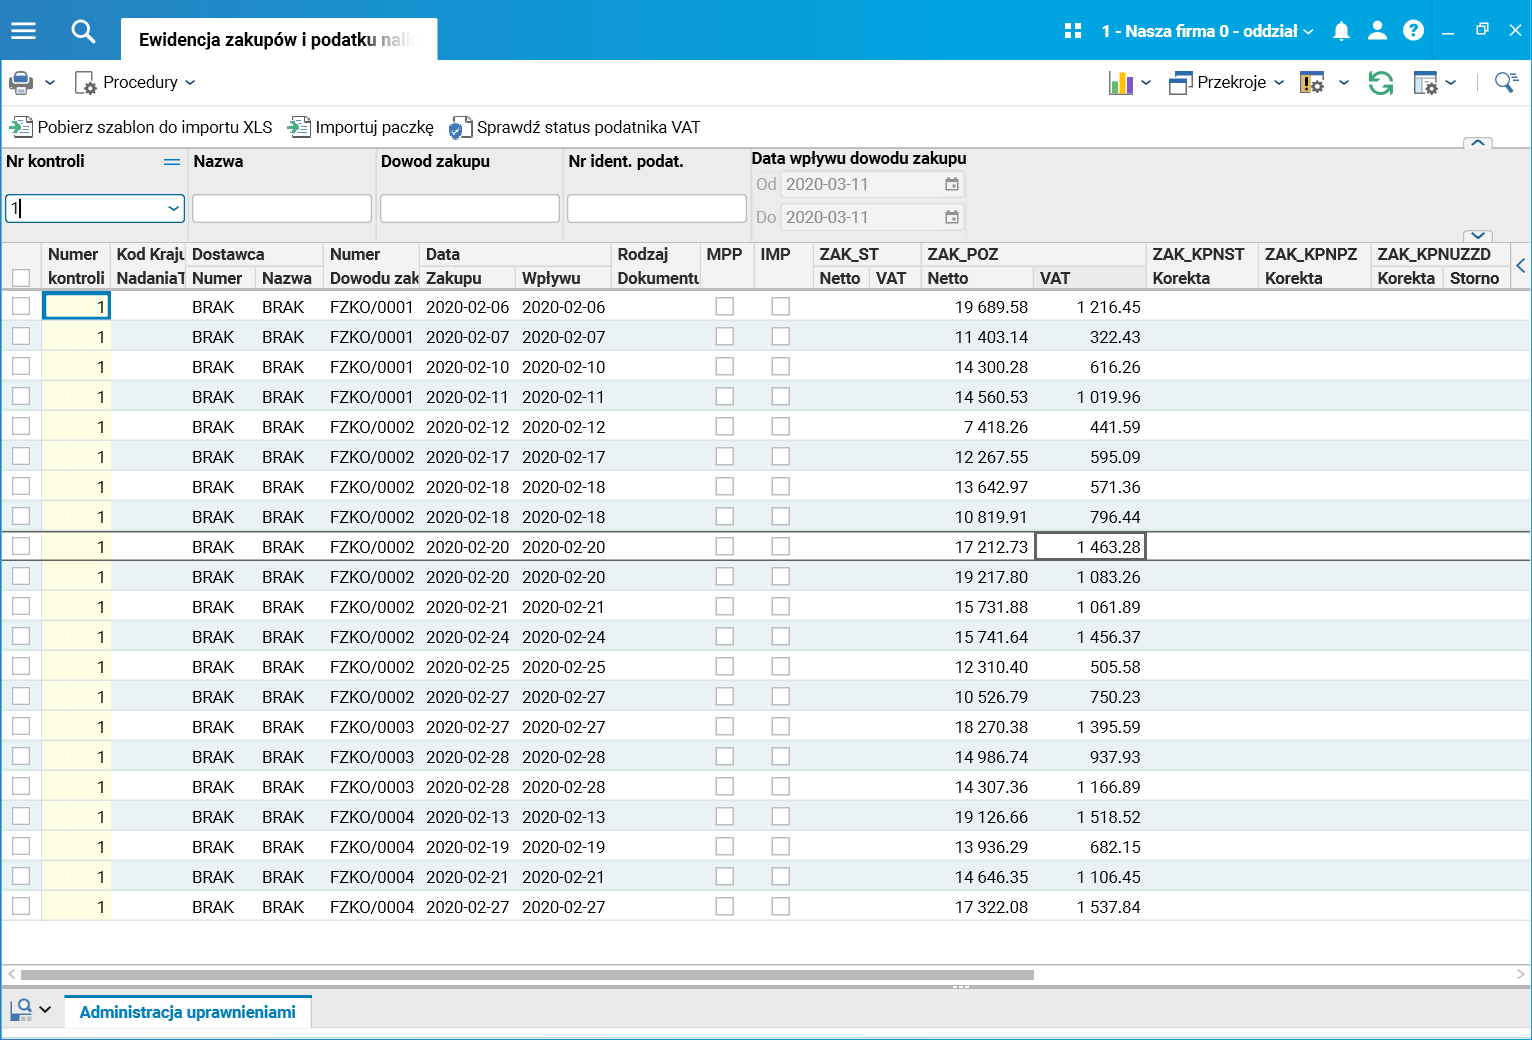Viewport: 1532px width, 1040px height.
Task: Check MPP box for the 2020-02-06 row
Action: [725, 307]
